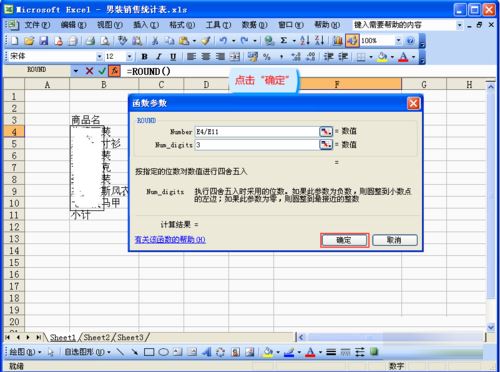Click the Merge and Center icon
The image size is (500, 372).
click(235, 57)
